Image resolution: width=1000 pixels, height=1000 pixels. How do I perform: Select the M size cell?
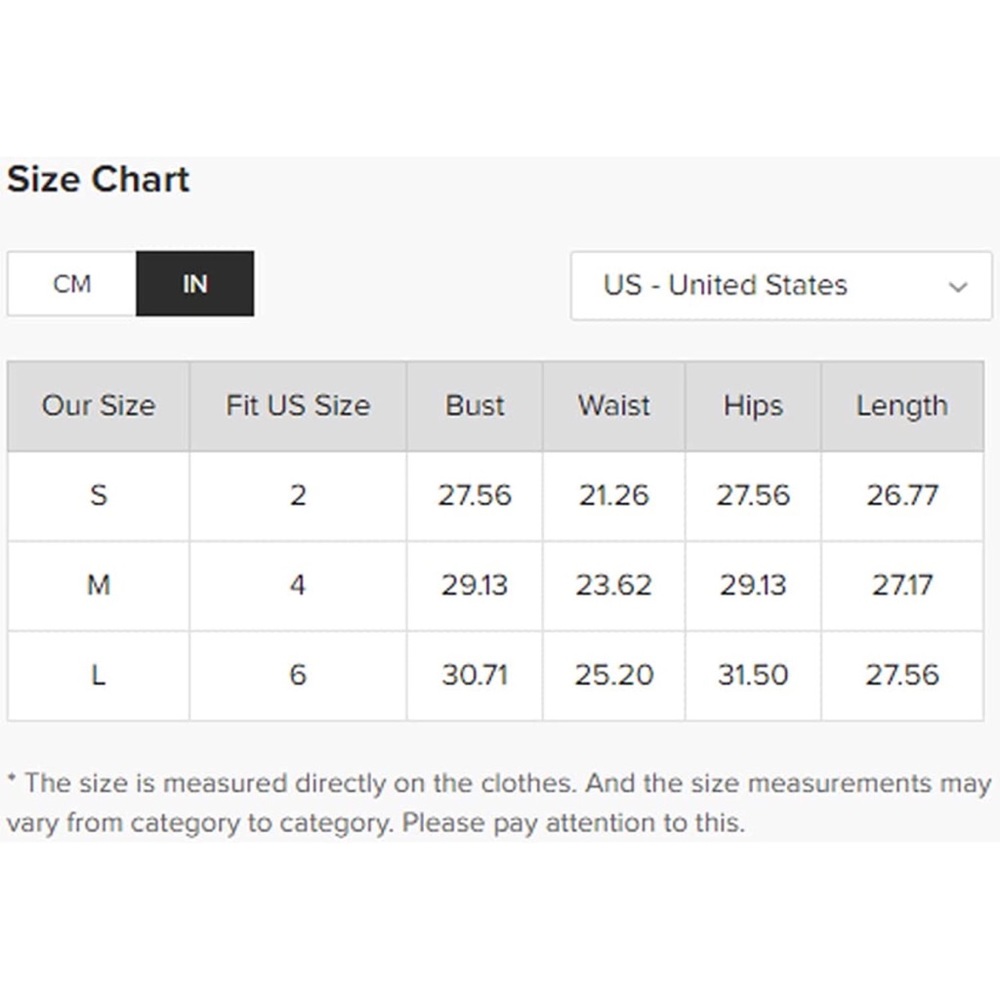pyautogui.click(x=98, y=585)
